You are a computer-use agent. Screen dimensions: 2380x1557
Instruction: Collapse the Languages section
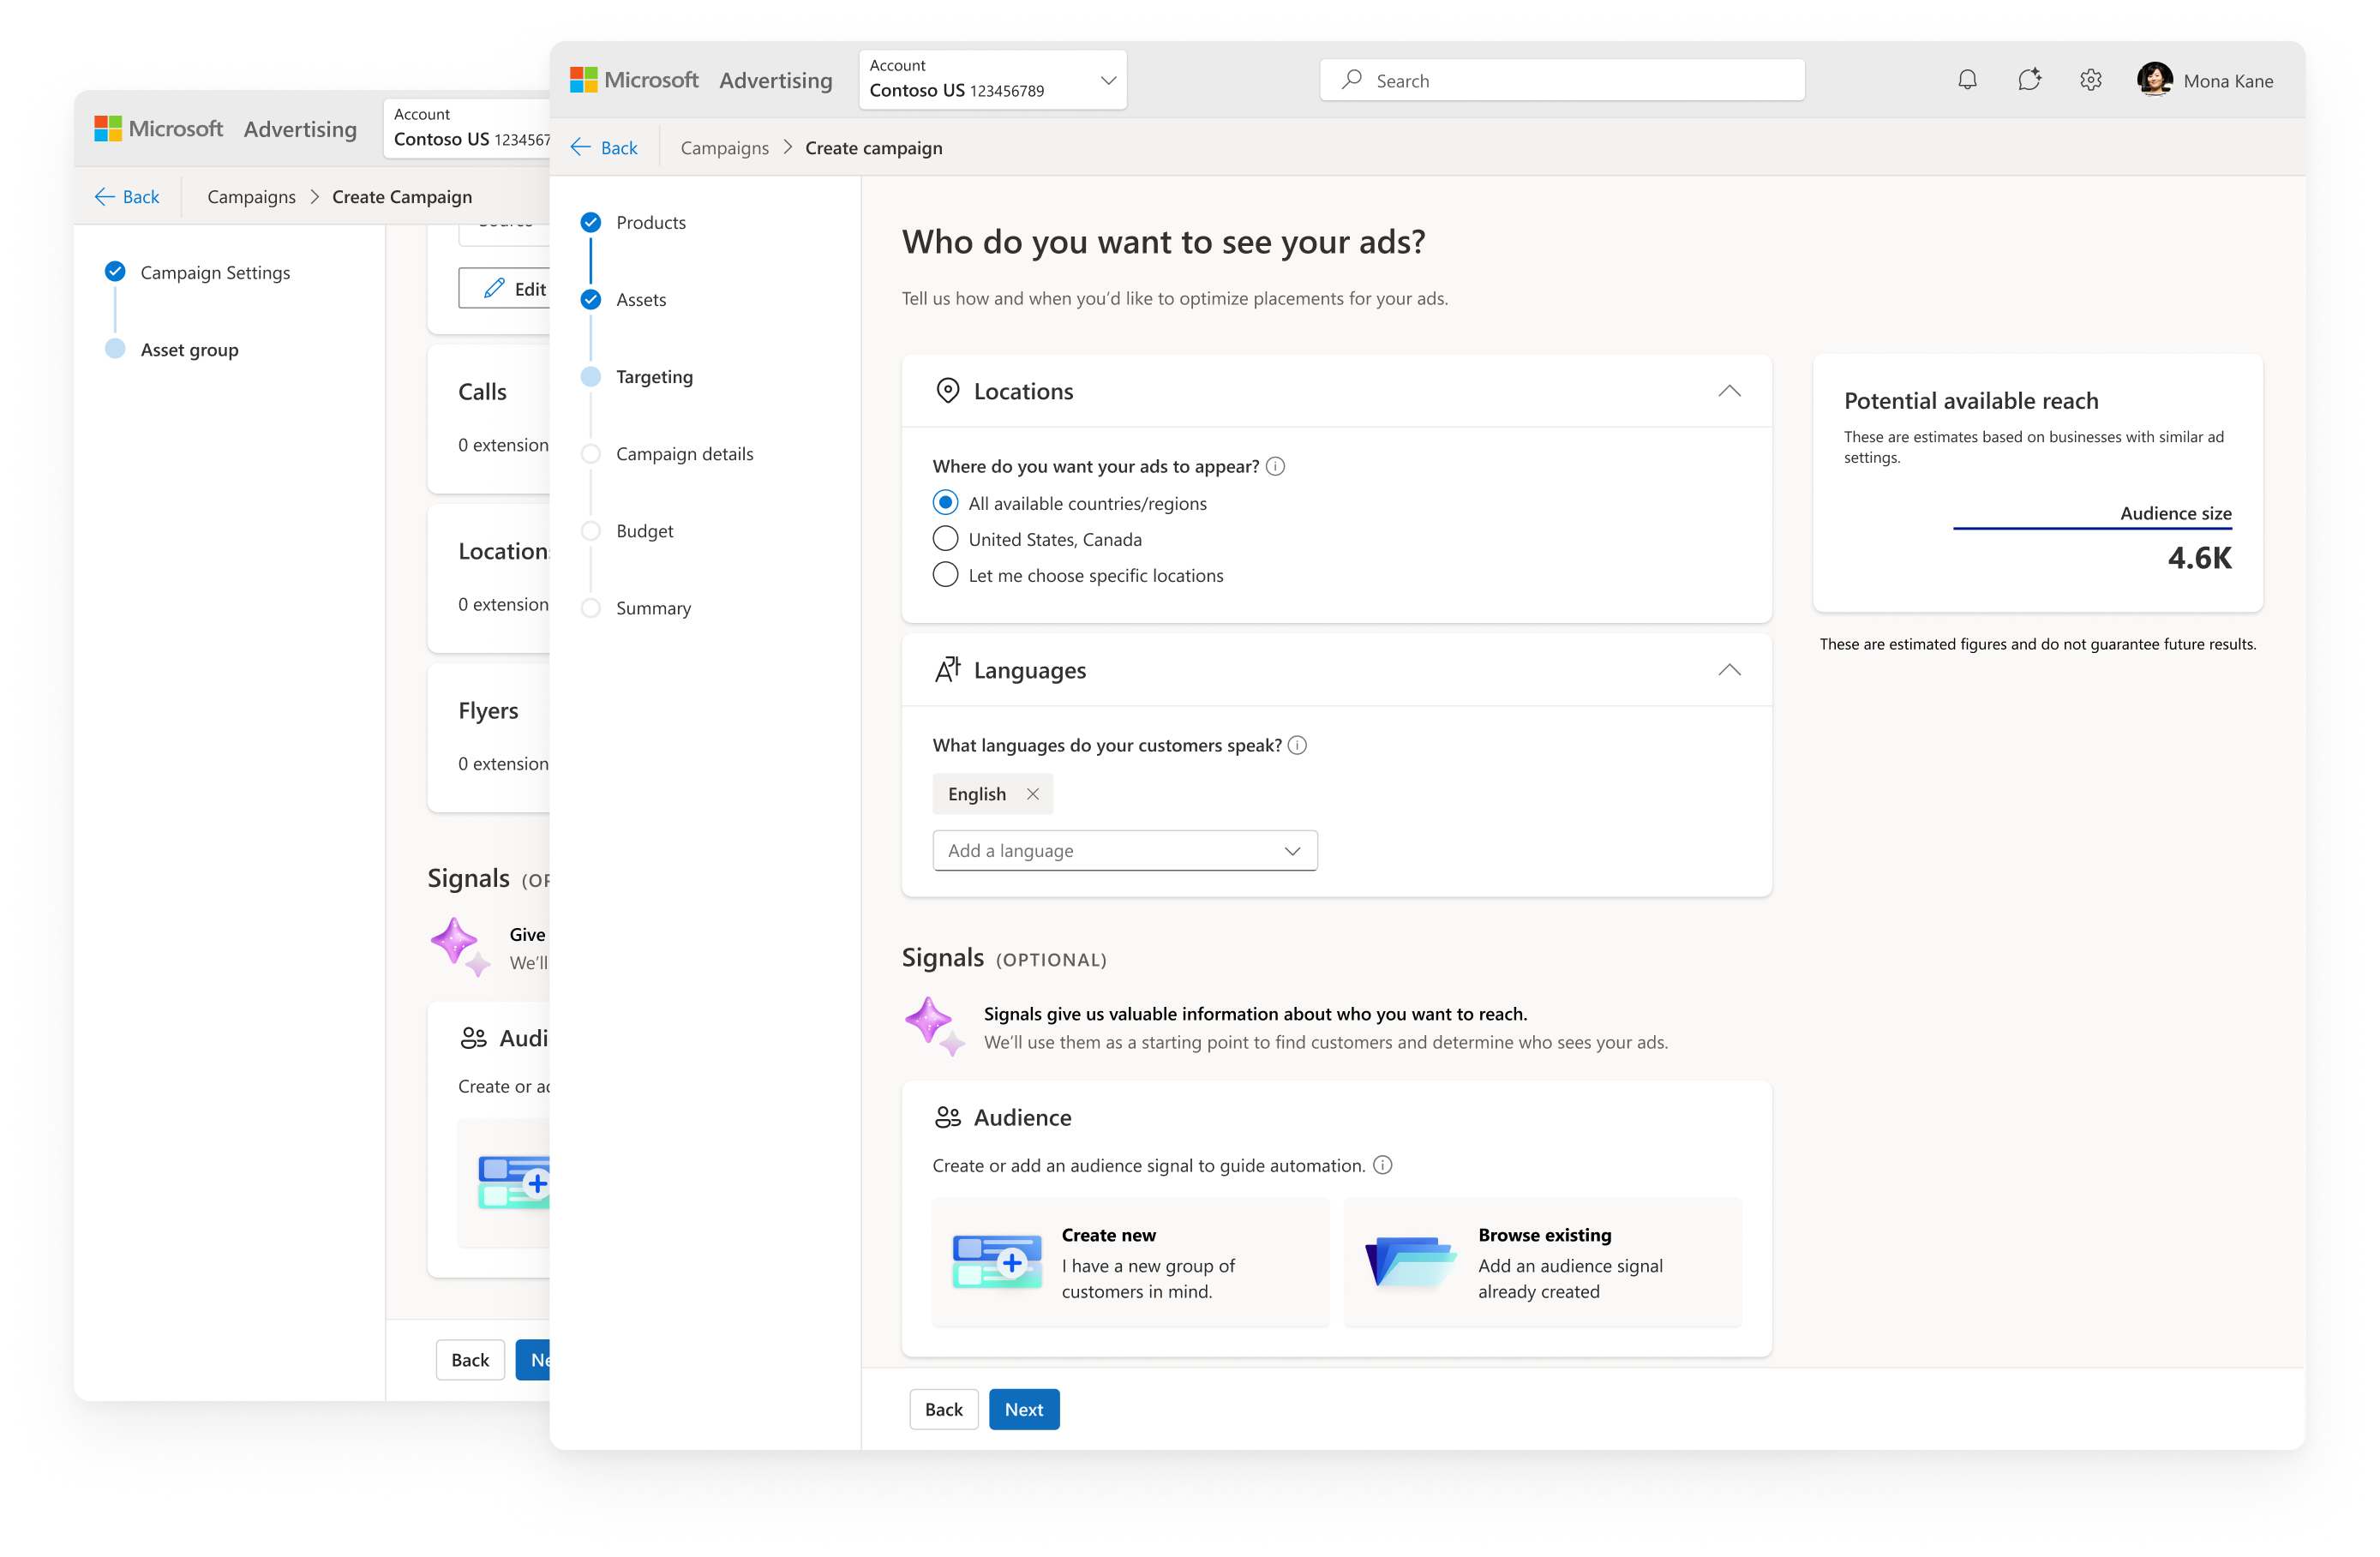tap(1729, 670)
